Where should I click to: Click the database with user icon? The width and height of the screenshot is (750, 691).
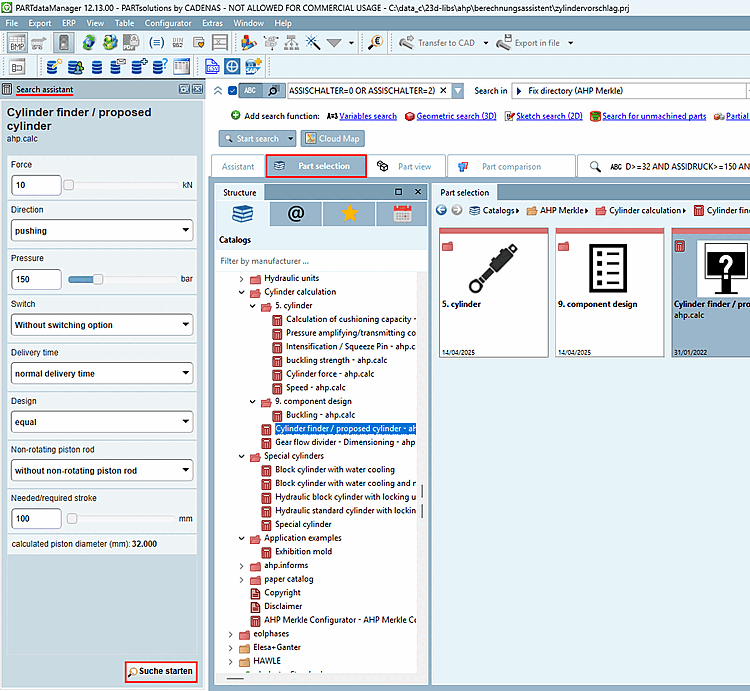(76, 66)
